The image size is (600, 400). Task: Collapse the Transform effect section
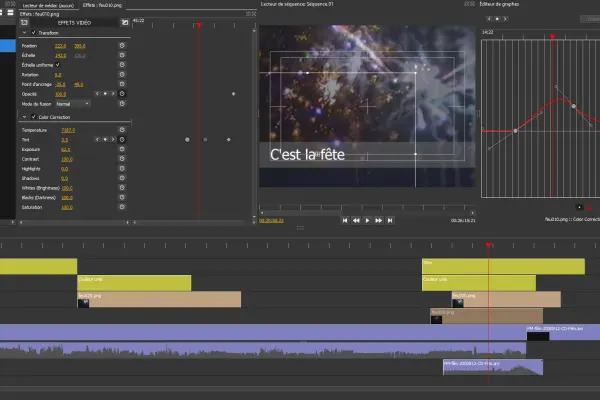coord(24,33)
